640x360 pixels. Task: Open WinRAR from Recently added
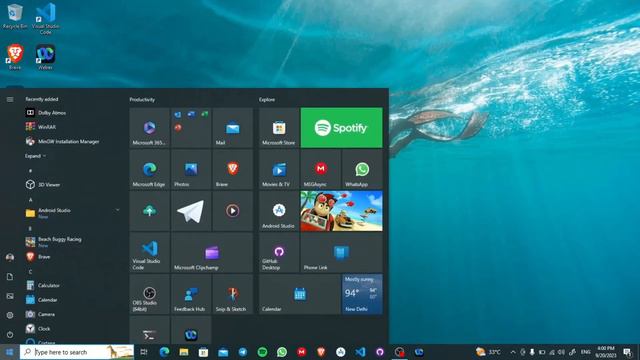click(x=73, y=127)
